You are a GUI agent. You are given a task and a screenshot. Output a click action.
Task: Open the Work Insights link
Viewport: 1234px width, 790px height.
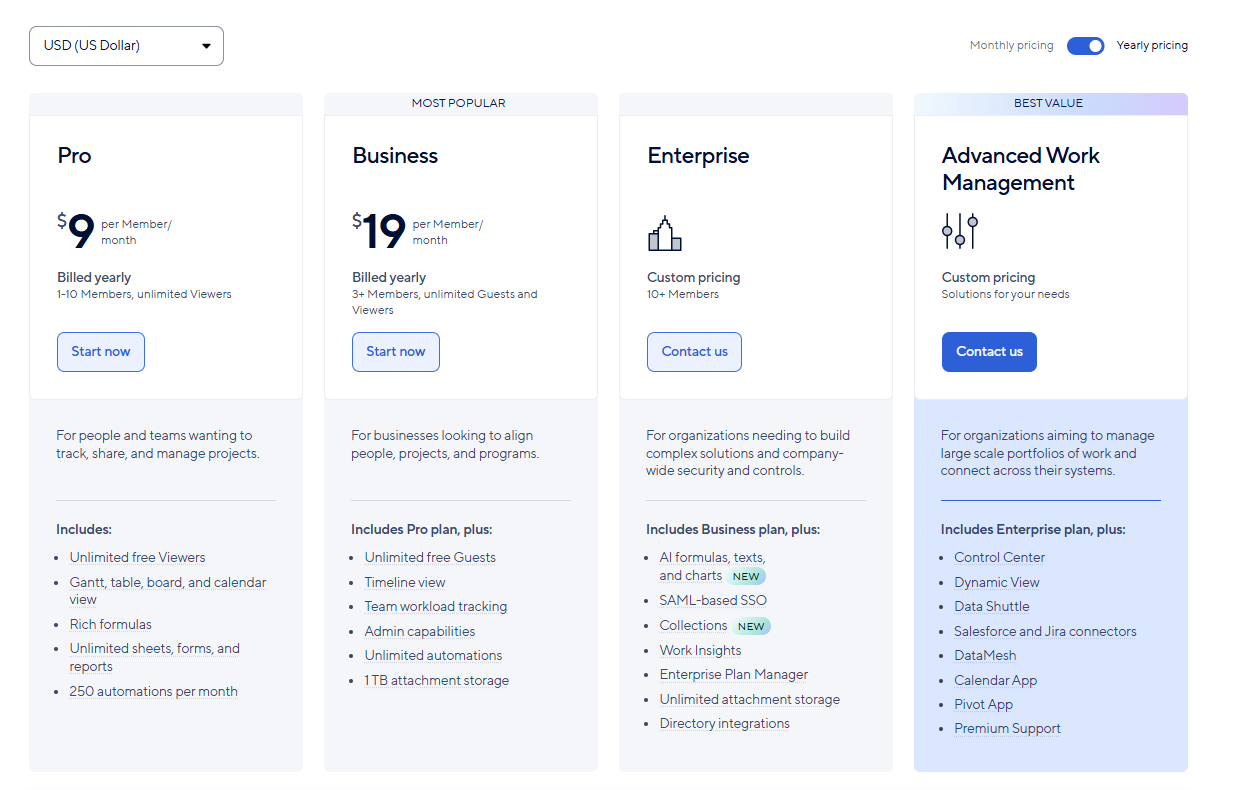[700, 650]
